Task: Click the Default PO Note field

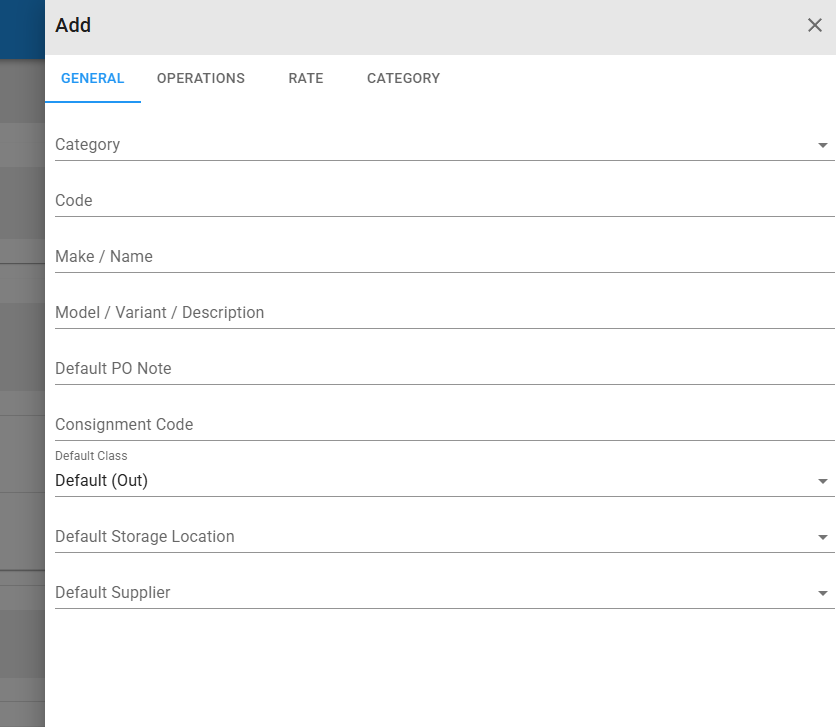Action: tap(445, 368)
